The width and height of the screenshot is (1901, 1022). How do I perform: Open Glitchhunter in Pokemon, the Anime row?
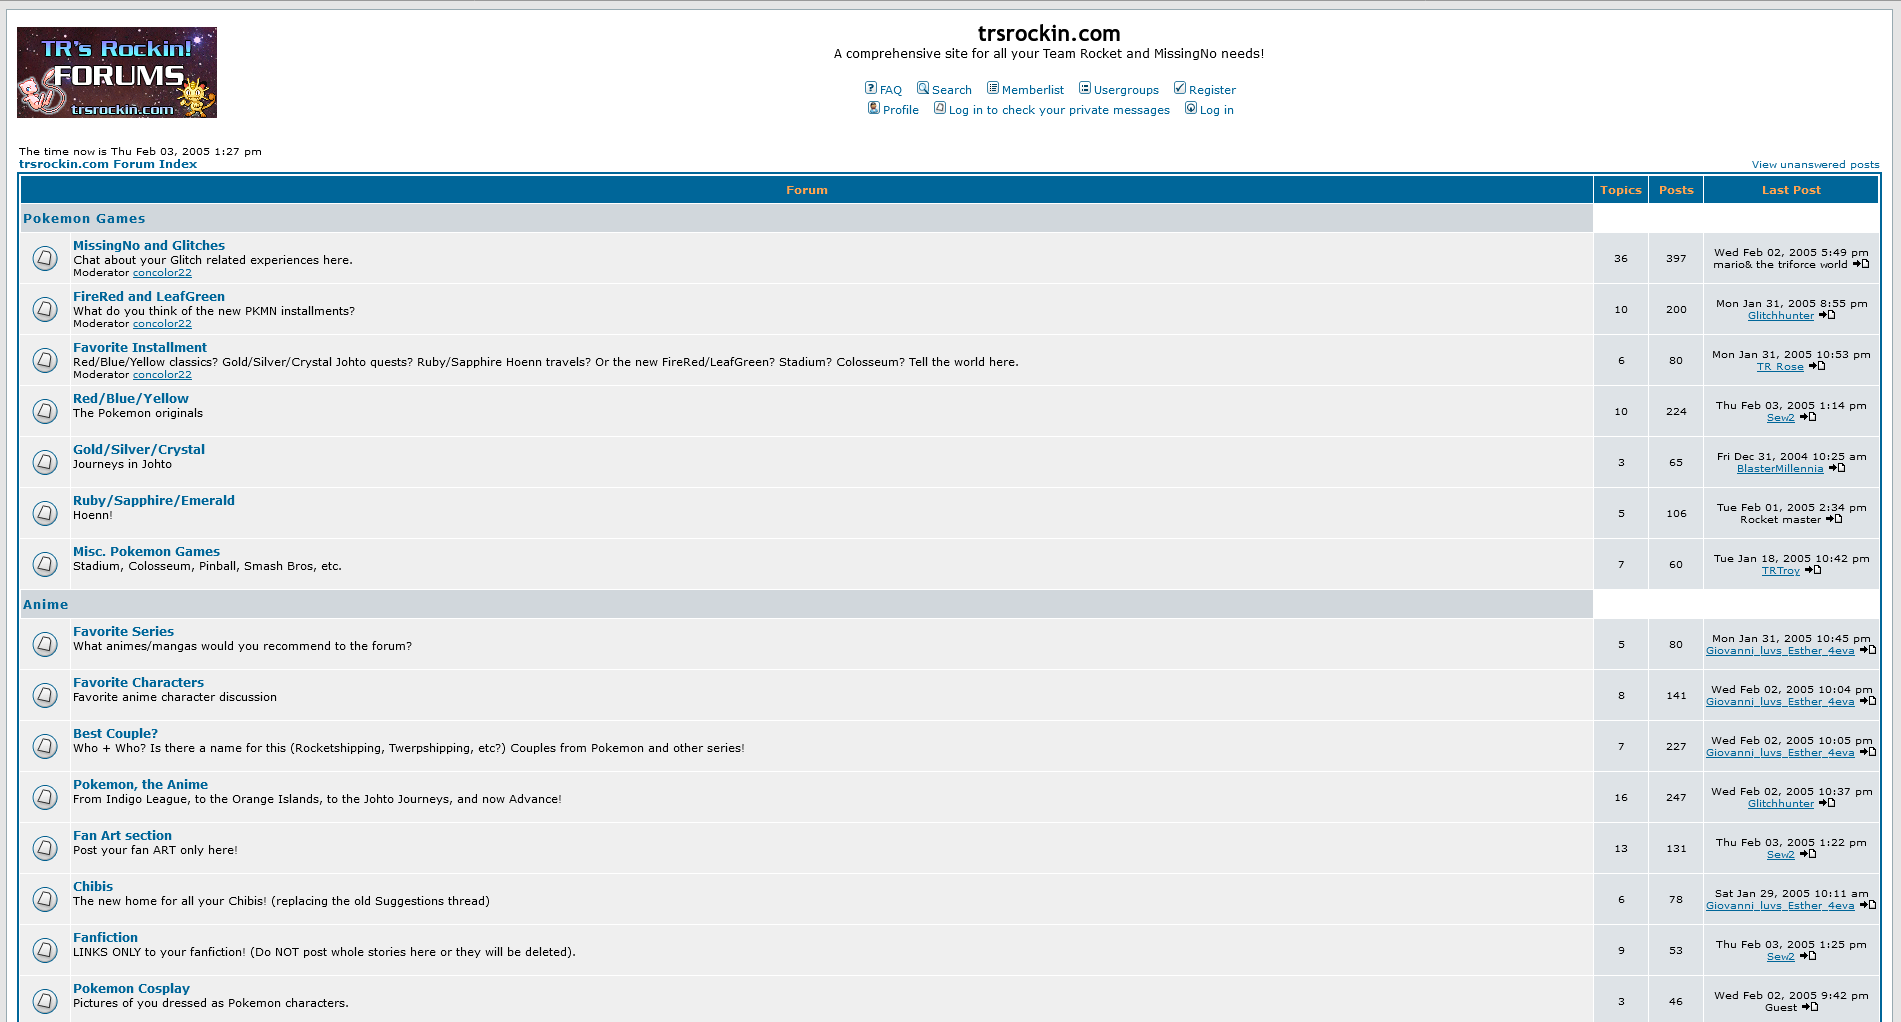pyautogui.click(x=1780, y=804)
